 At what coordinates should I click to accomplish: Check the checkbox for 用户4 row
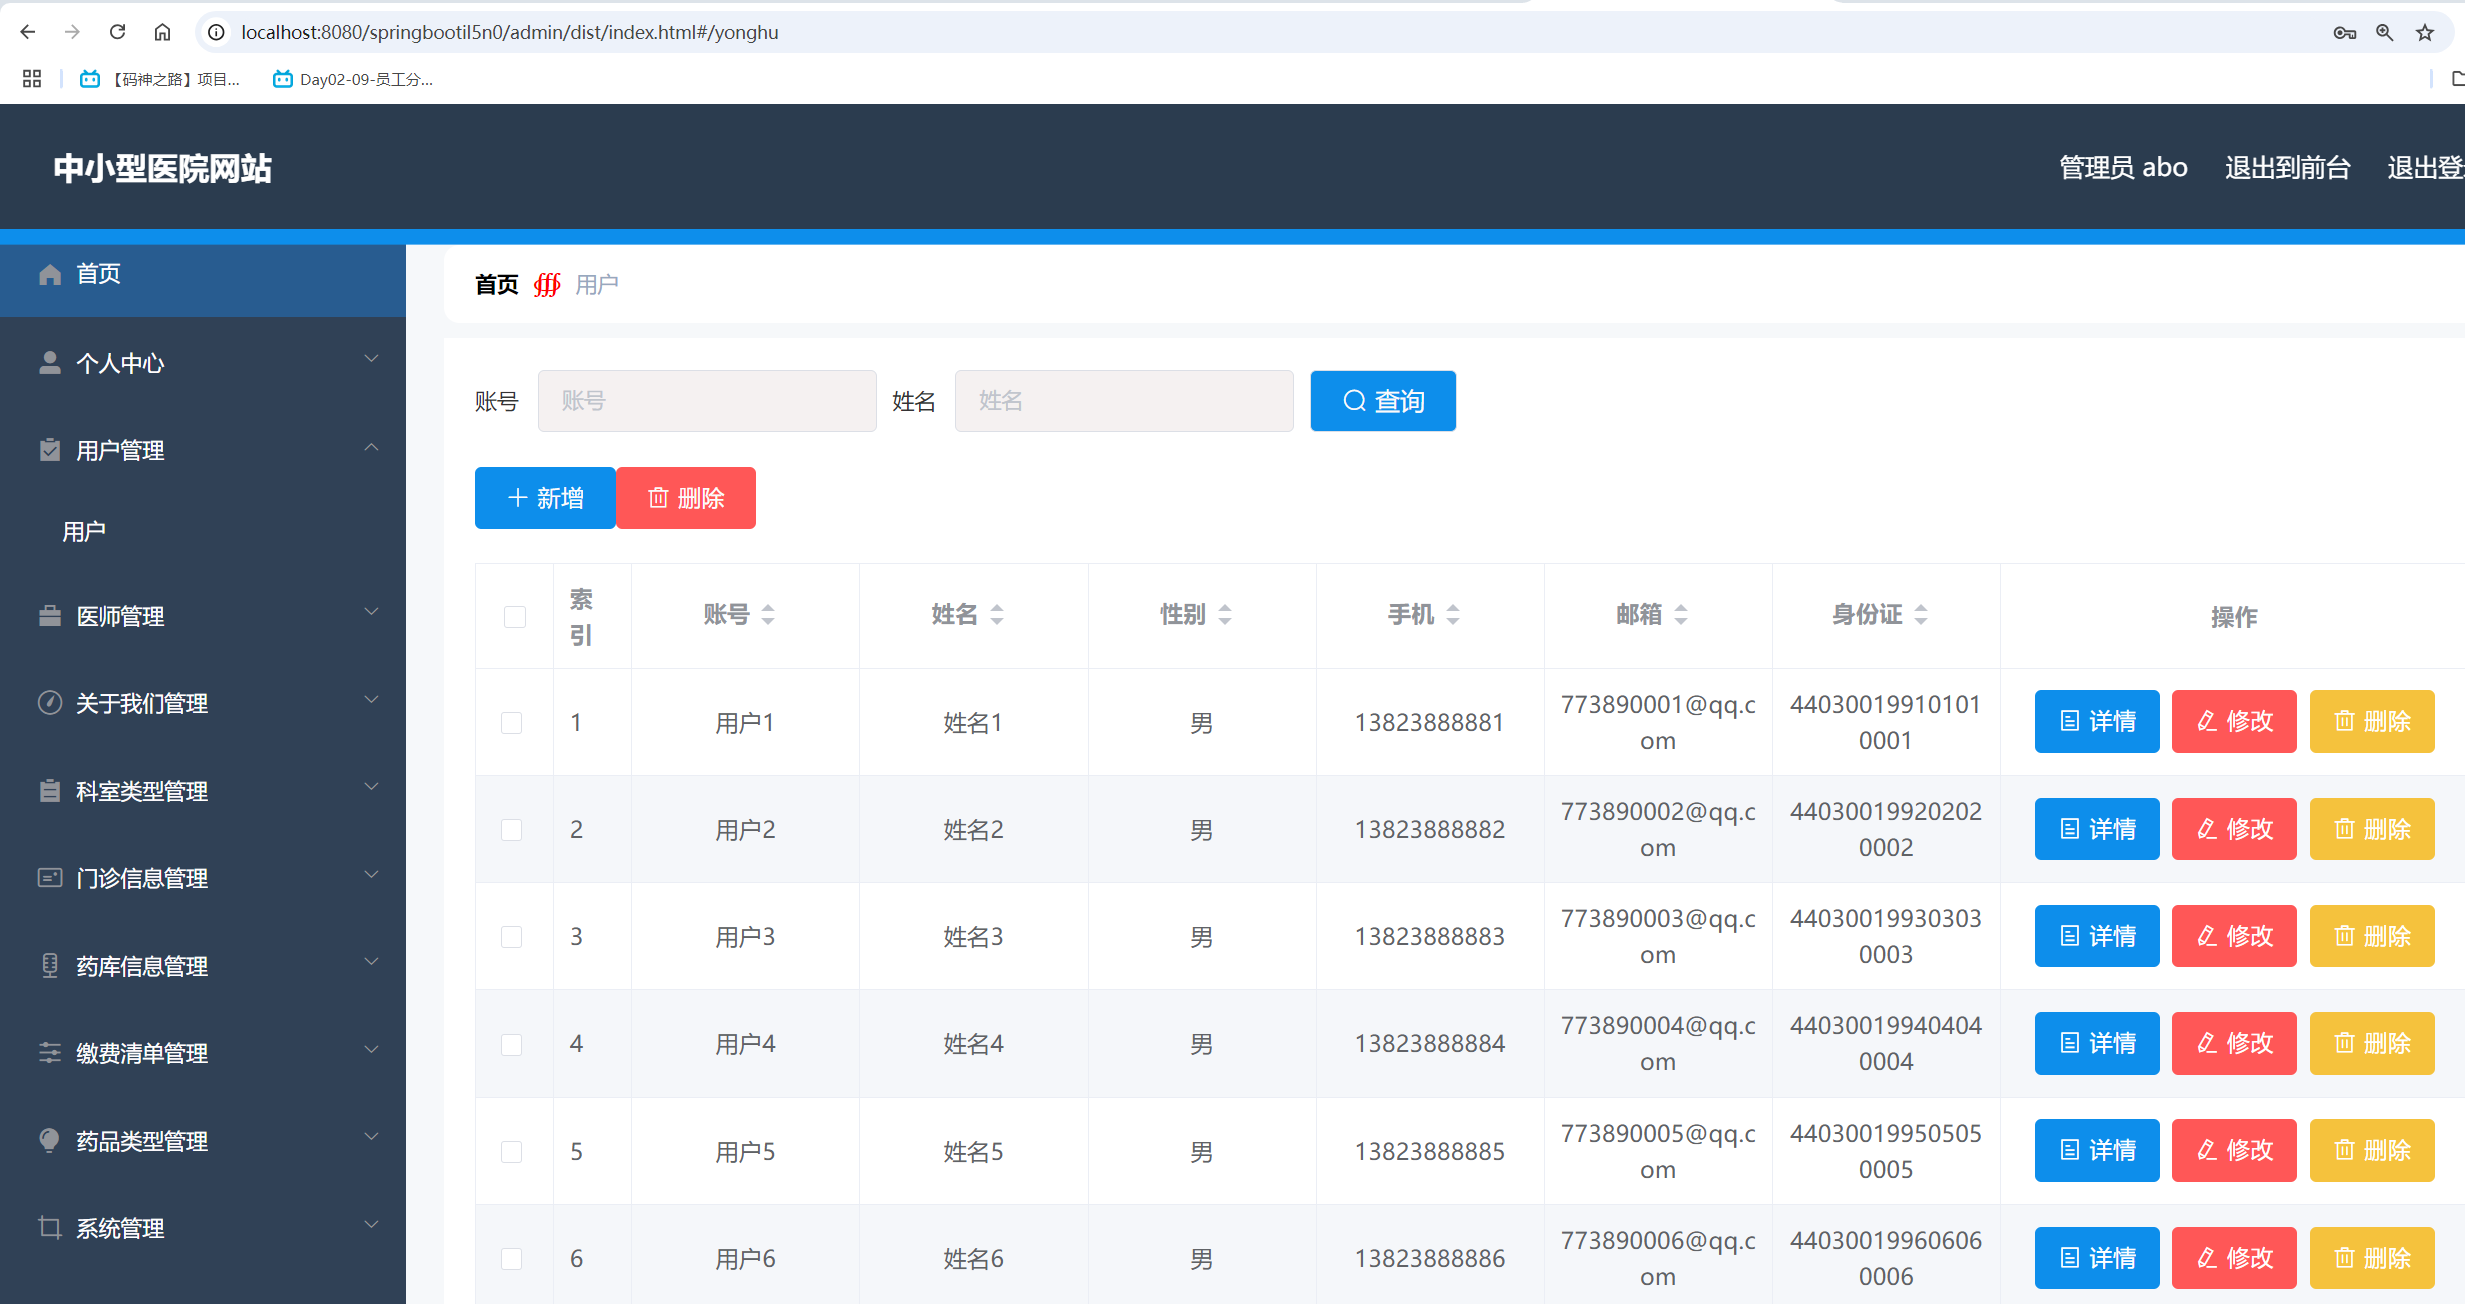(x=512, y=1045)
